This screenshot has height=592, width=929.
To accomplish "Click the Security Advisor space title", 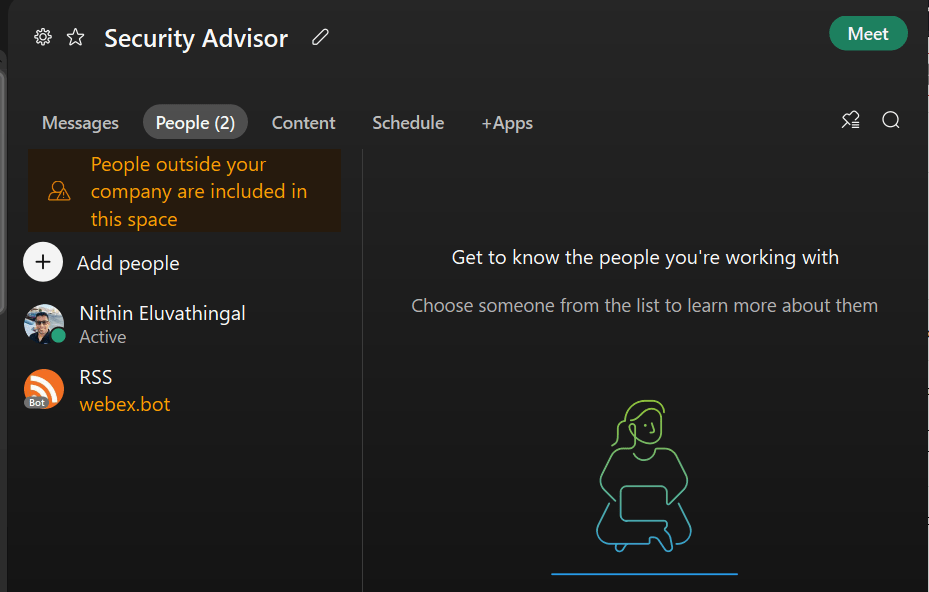I will coord(196,39).
